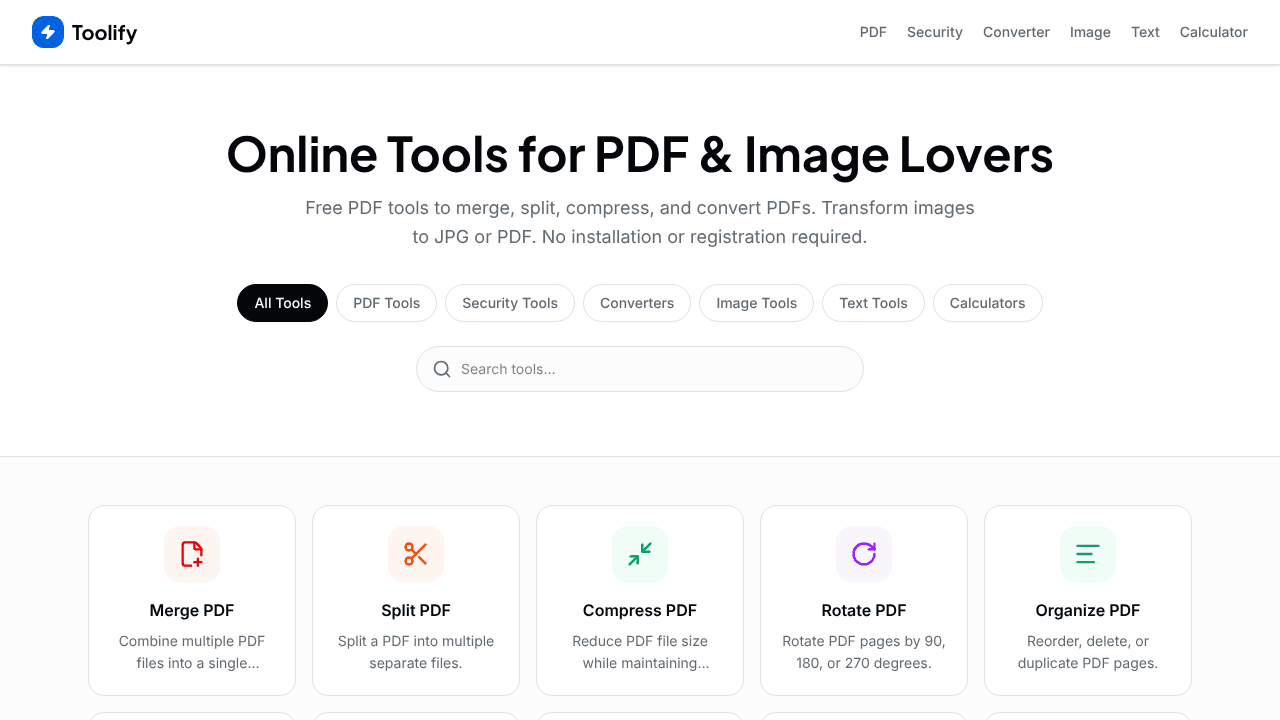The image size is (1280, 720).
Task: Click 'Combine multiple PDF files' description
Action: [x=192, y=652]
